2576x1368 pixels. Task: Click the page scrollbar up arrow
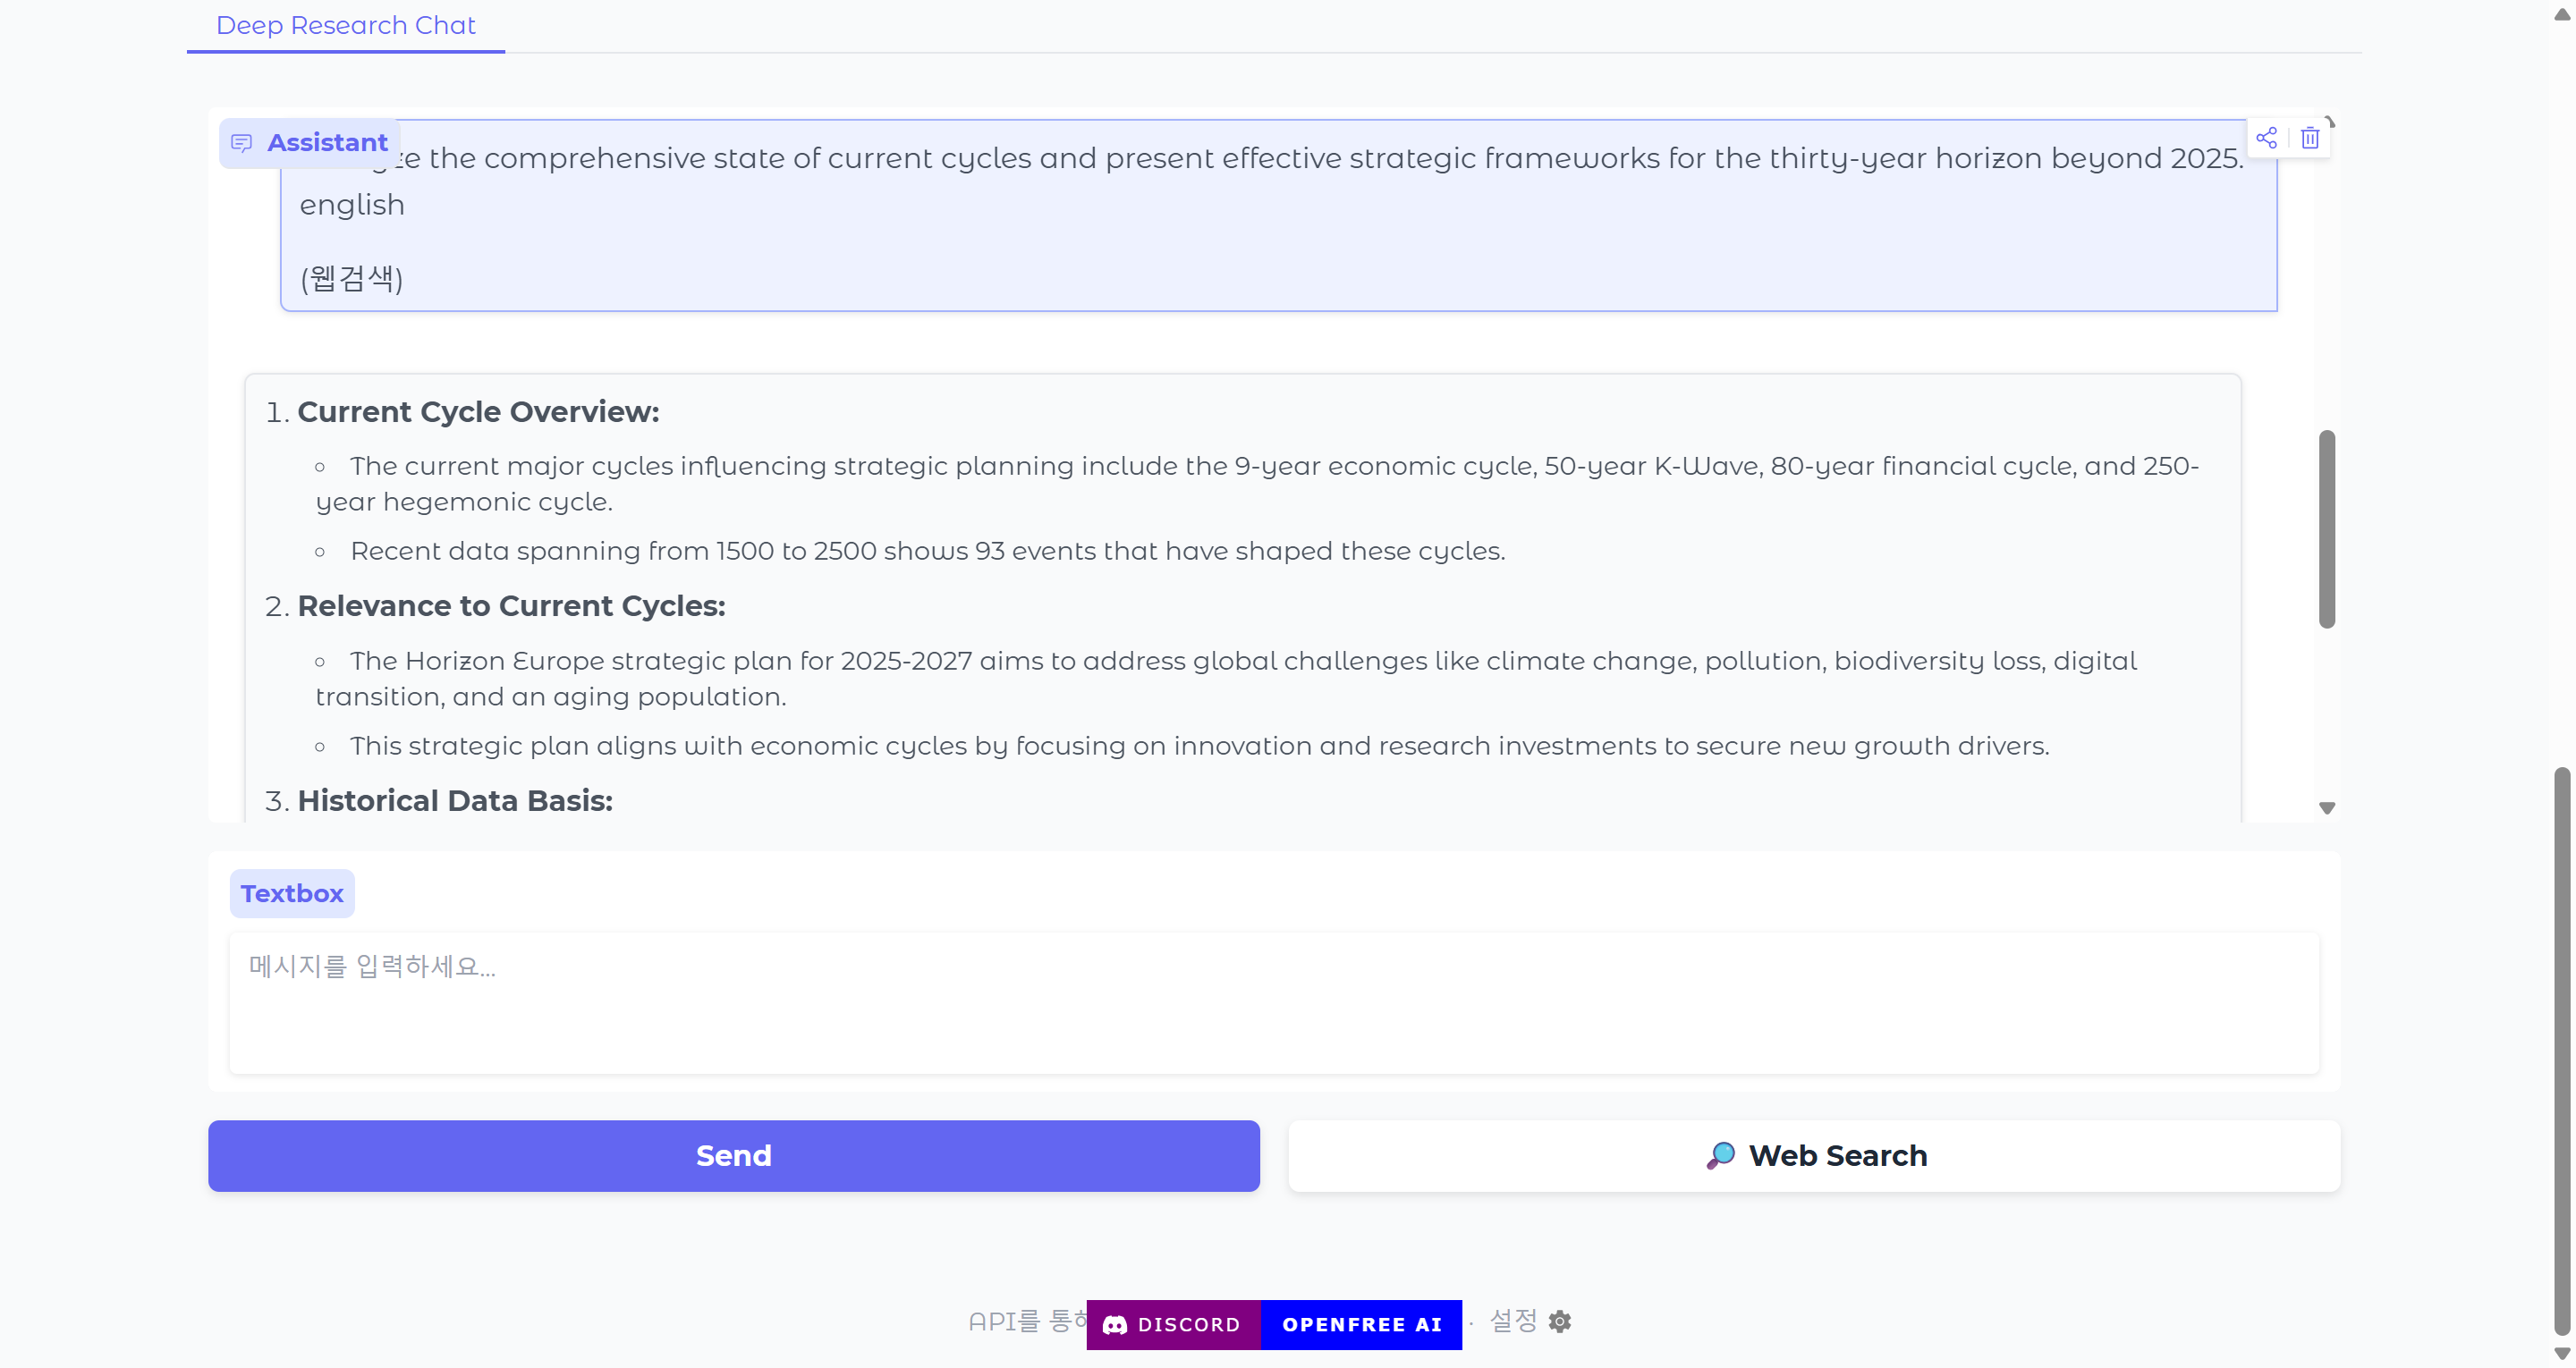pos(2562,14)
